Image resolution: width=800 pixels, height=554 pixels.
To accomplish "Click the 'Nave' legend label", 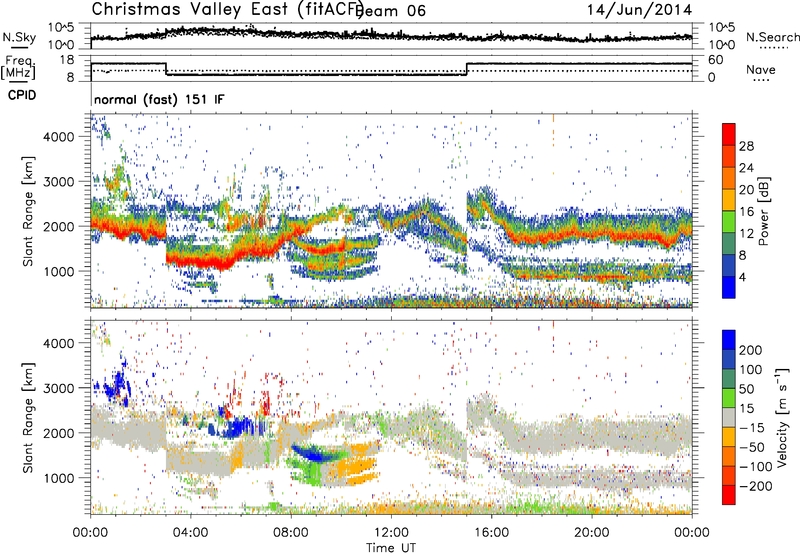I will 760,70.
